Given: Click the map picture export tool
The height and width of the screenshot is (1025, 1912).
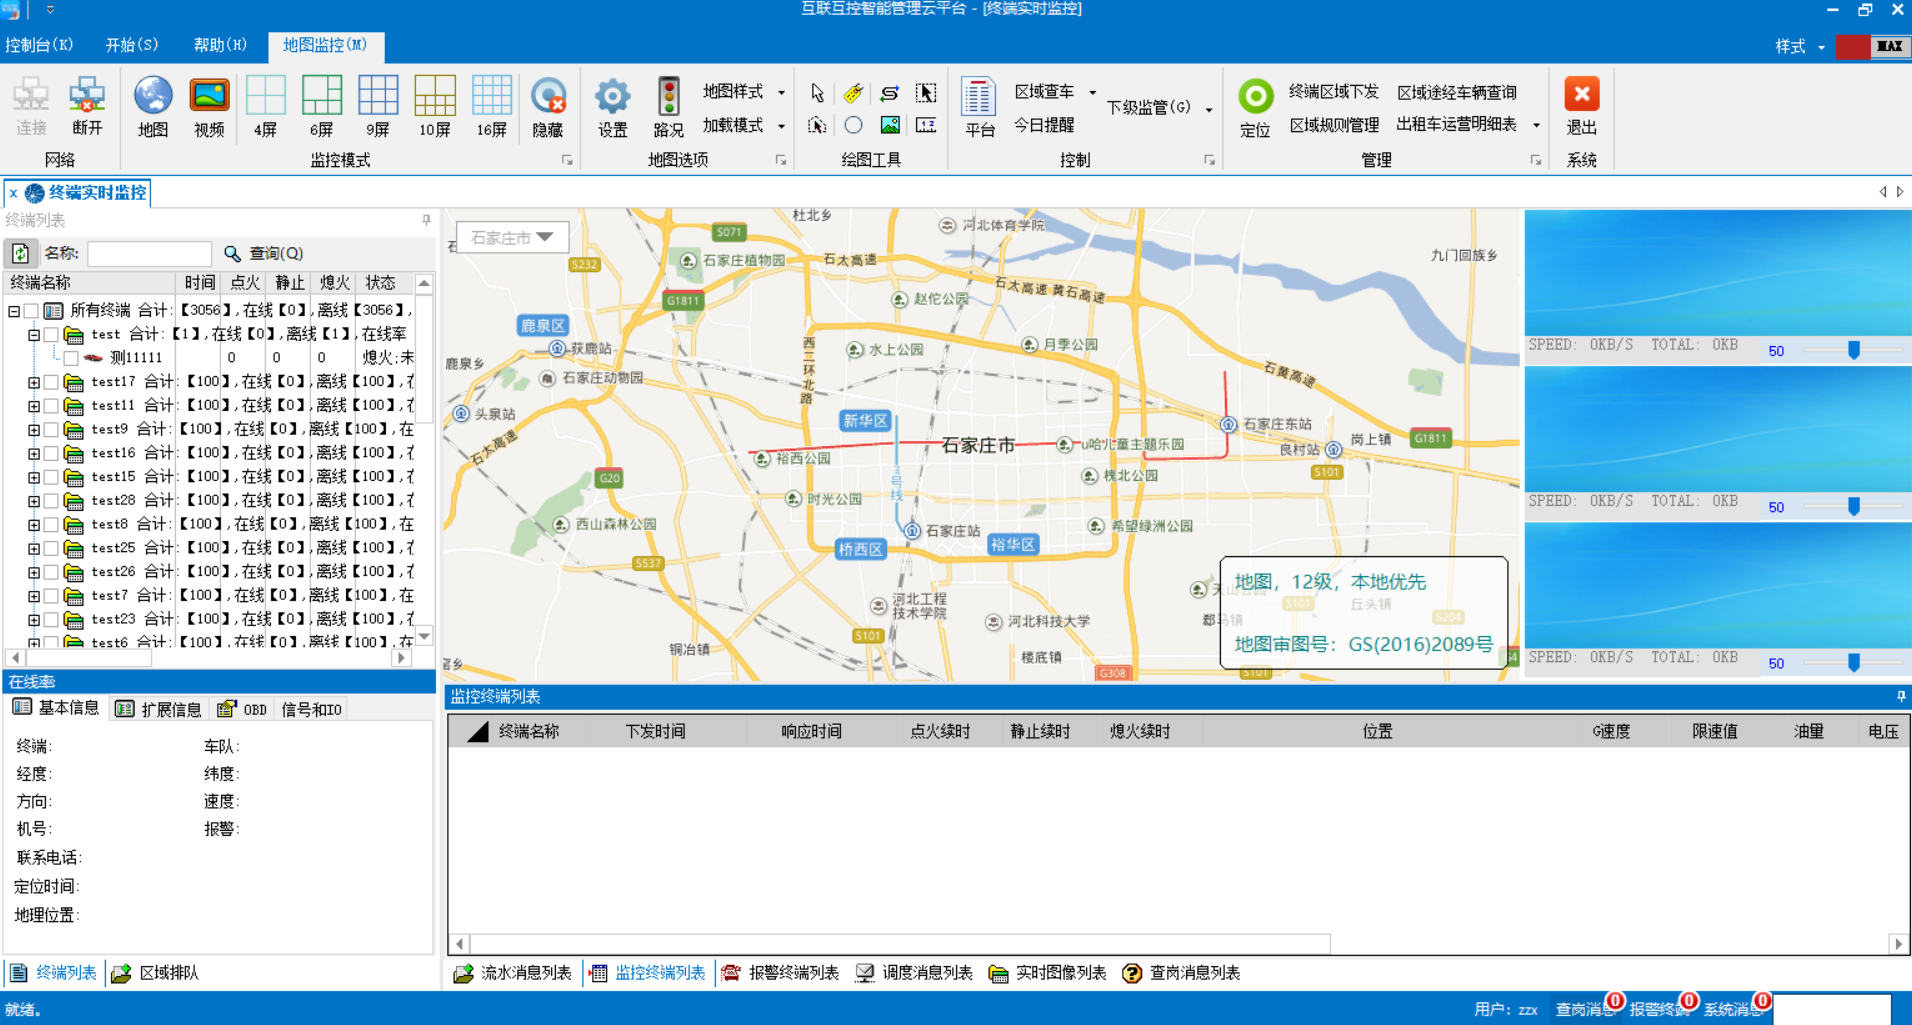Looking at the screenshot, I should coord(890,125).
